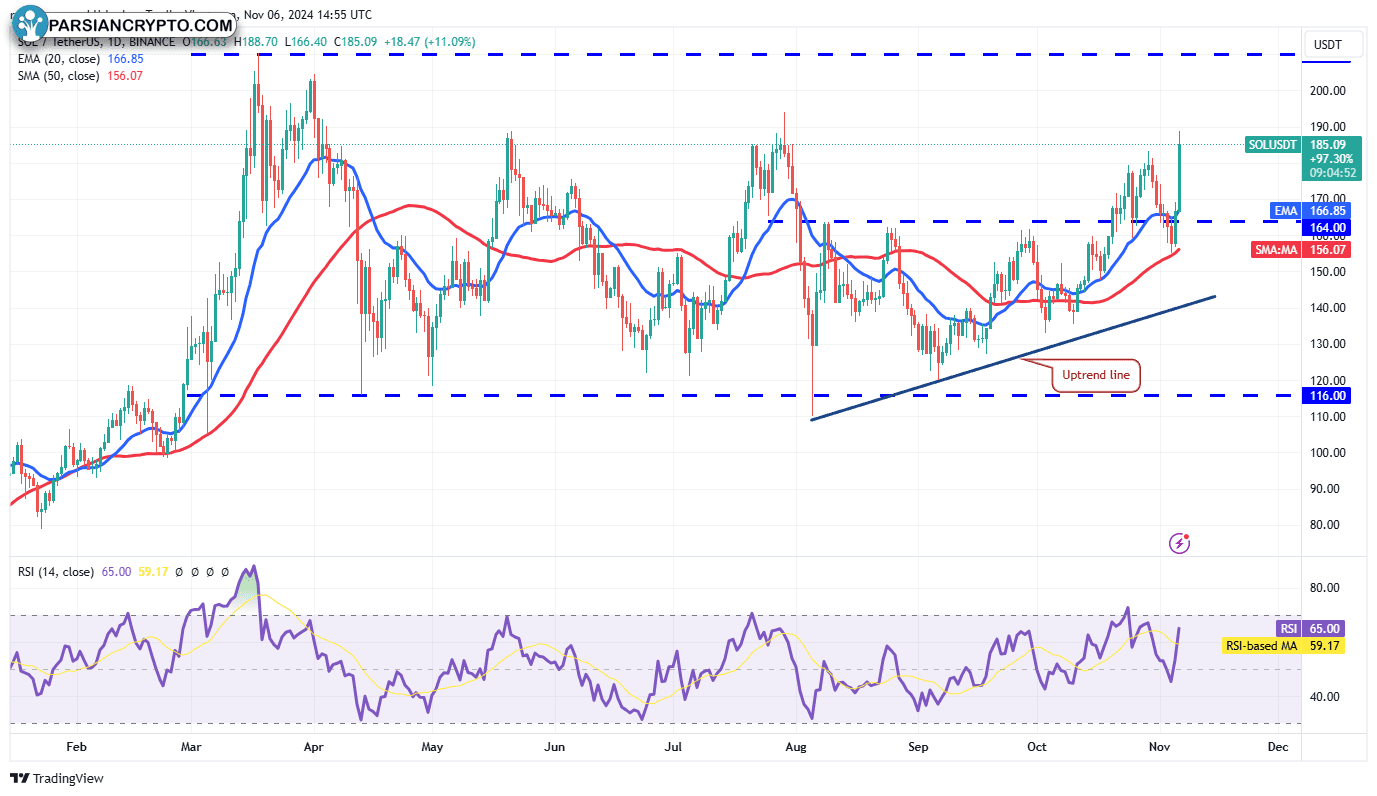Click the BINANCE exchange name in the header
The image size is (1377, 796).
(152, 42)
